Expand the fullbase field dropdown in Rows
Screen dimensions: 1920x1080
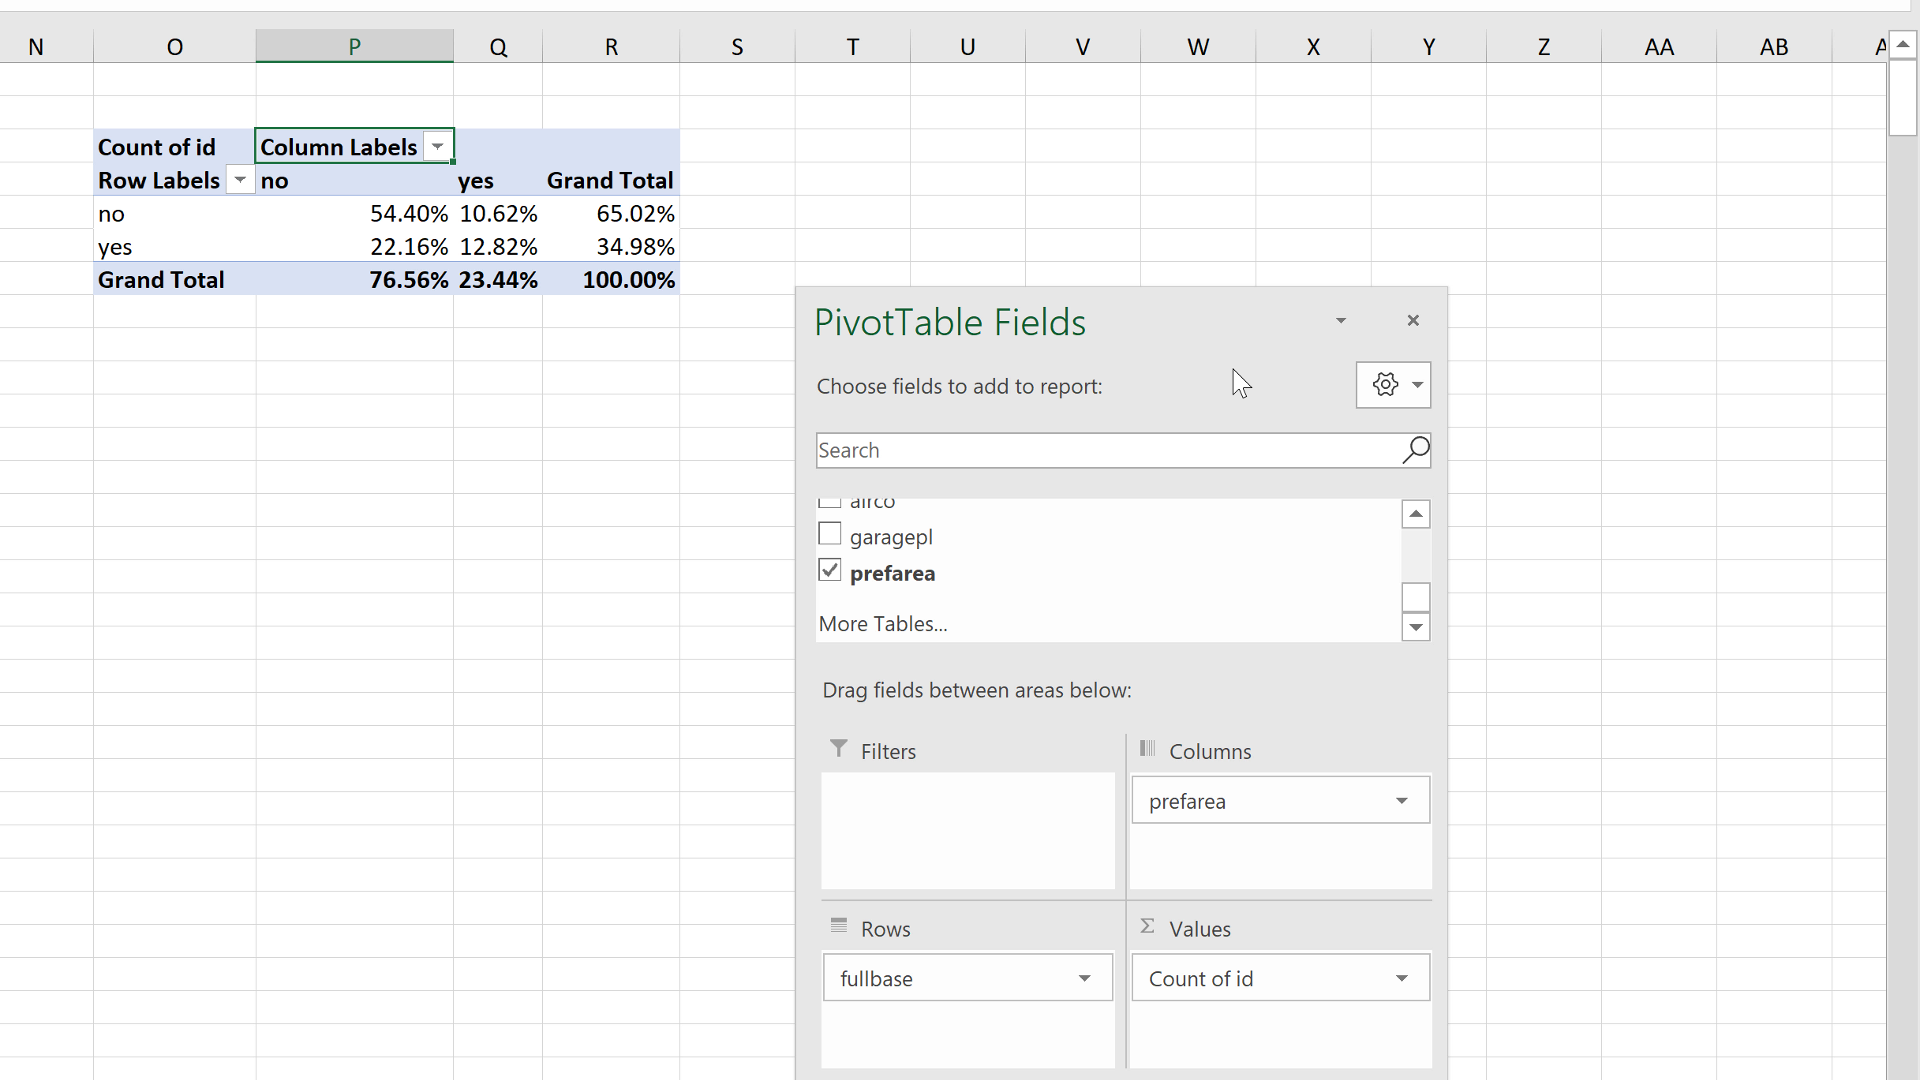pyautogui.click(x=1084, y=978)
